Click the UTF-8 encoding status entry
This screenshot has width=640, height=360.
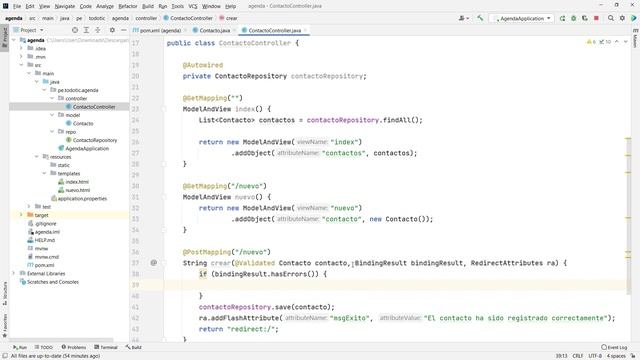pyautogui.click(x=595, y=356)
